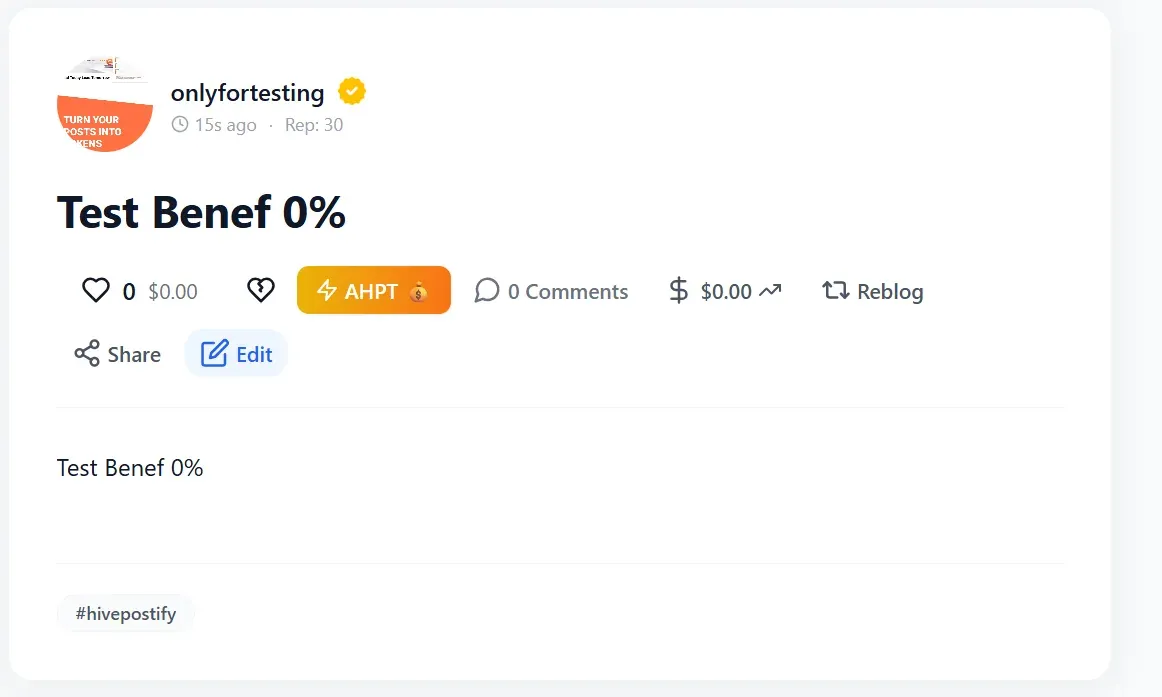The image size is (1162, 697).
Task: Click the broken heart downvote icon
Action: [260, 290]
